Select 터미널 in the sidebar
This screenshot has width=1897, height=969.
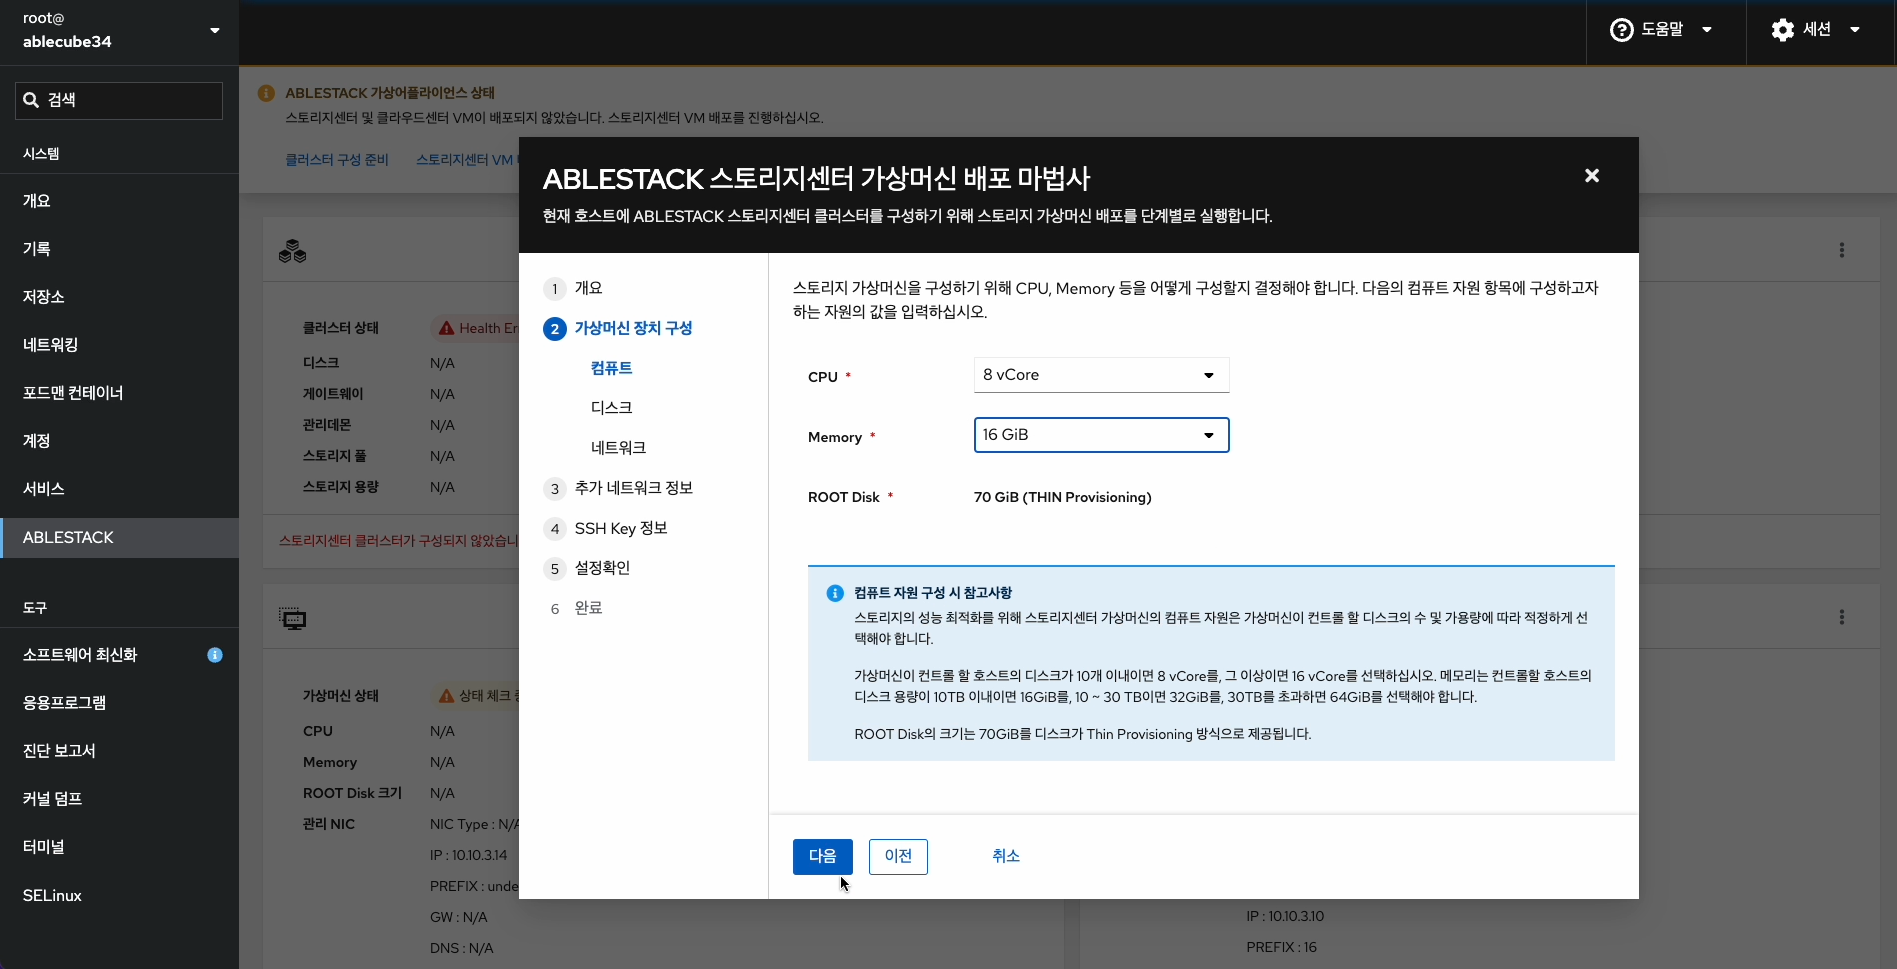pos(43,846)
